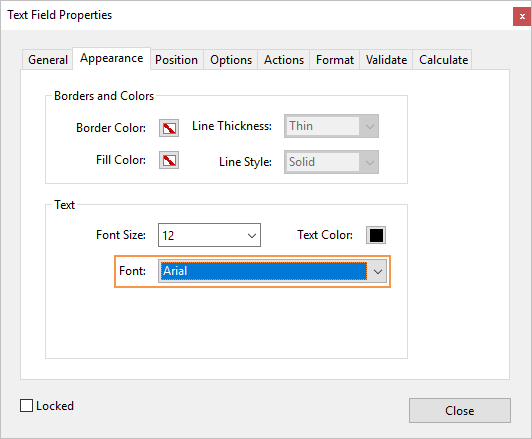Open the Border Color picker swatch
Viewport: 532px width, 439px height.
pos(169,128)
